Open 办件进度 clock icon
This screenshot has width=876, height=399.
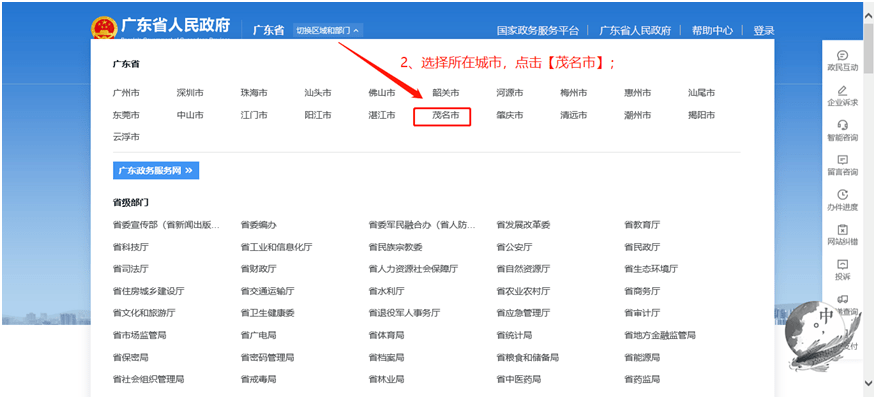pos(842,194)
